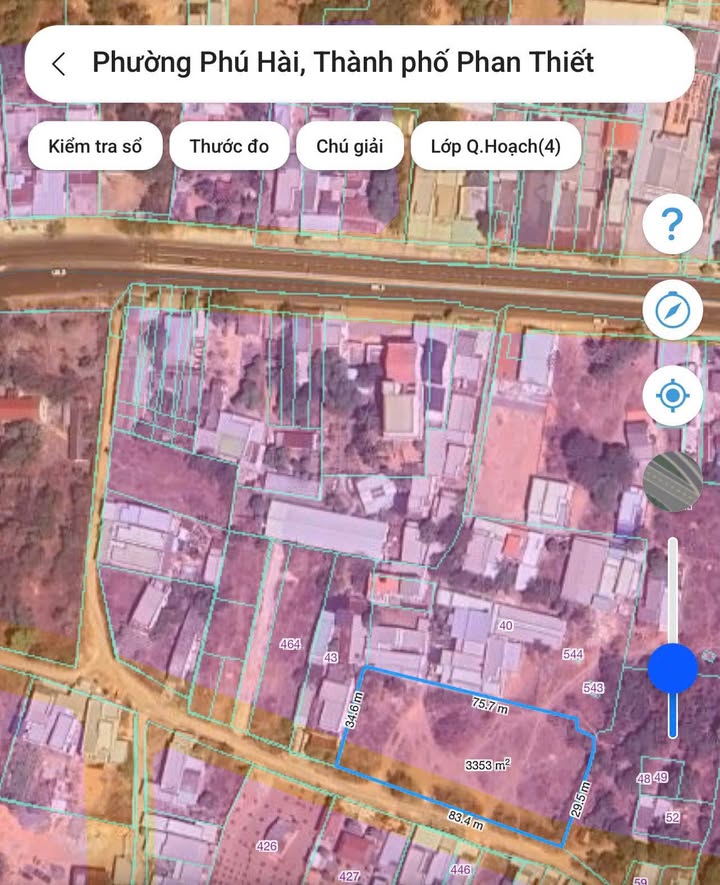
Task: Open Kiểm tra sổ
Action: click(95, 146)
